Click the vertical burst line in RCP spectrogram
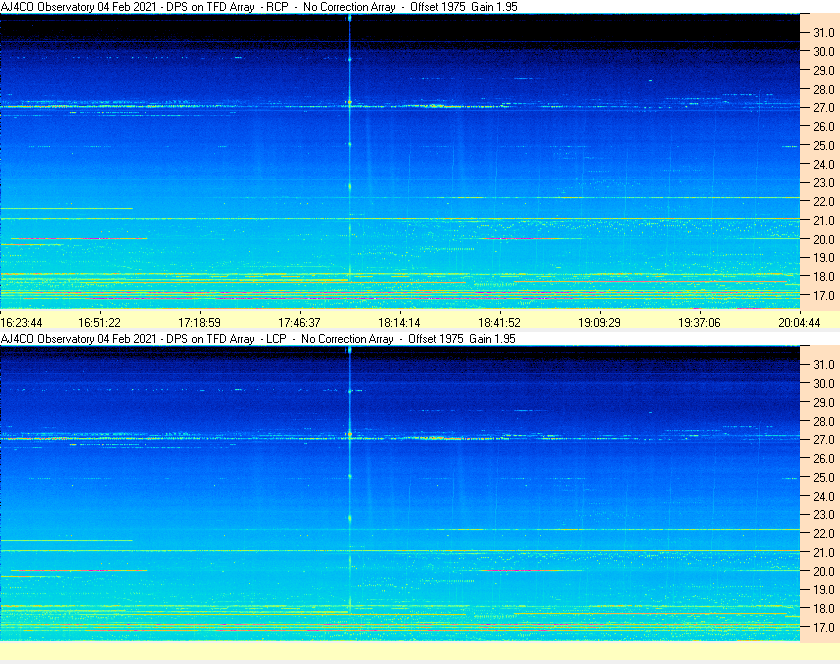 coord(350,147)
